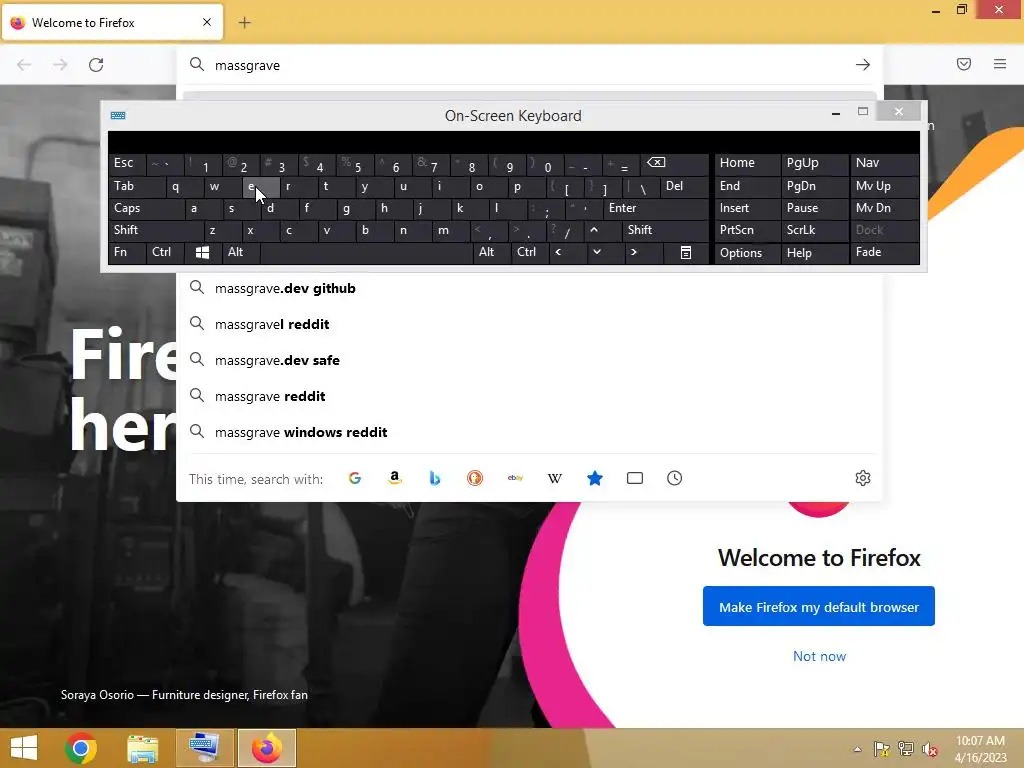1024x768 pixels.
Task: Pick the Wikipedia search icon
Action: 554,478
